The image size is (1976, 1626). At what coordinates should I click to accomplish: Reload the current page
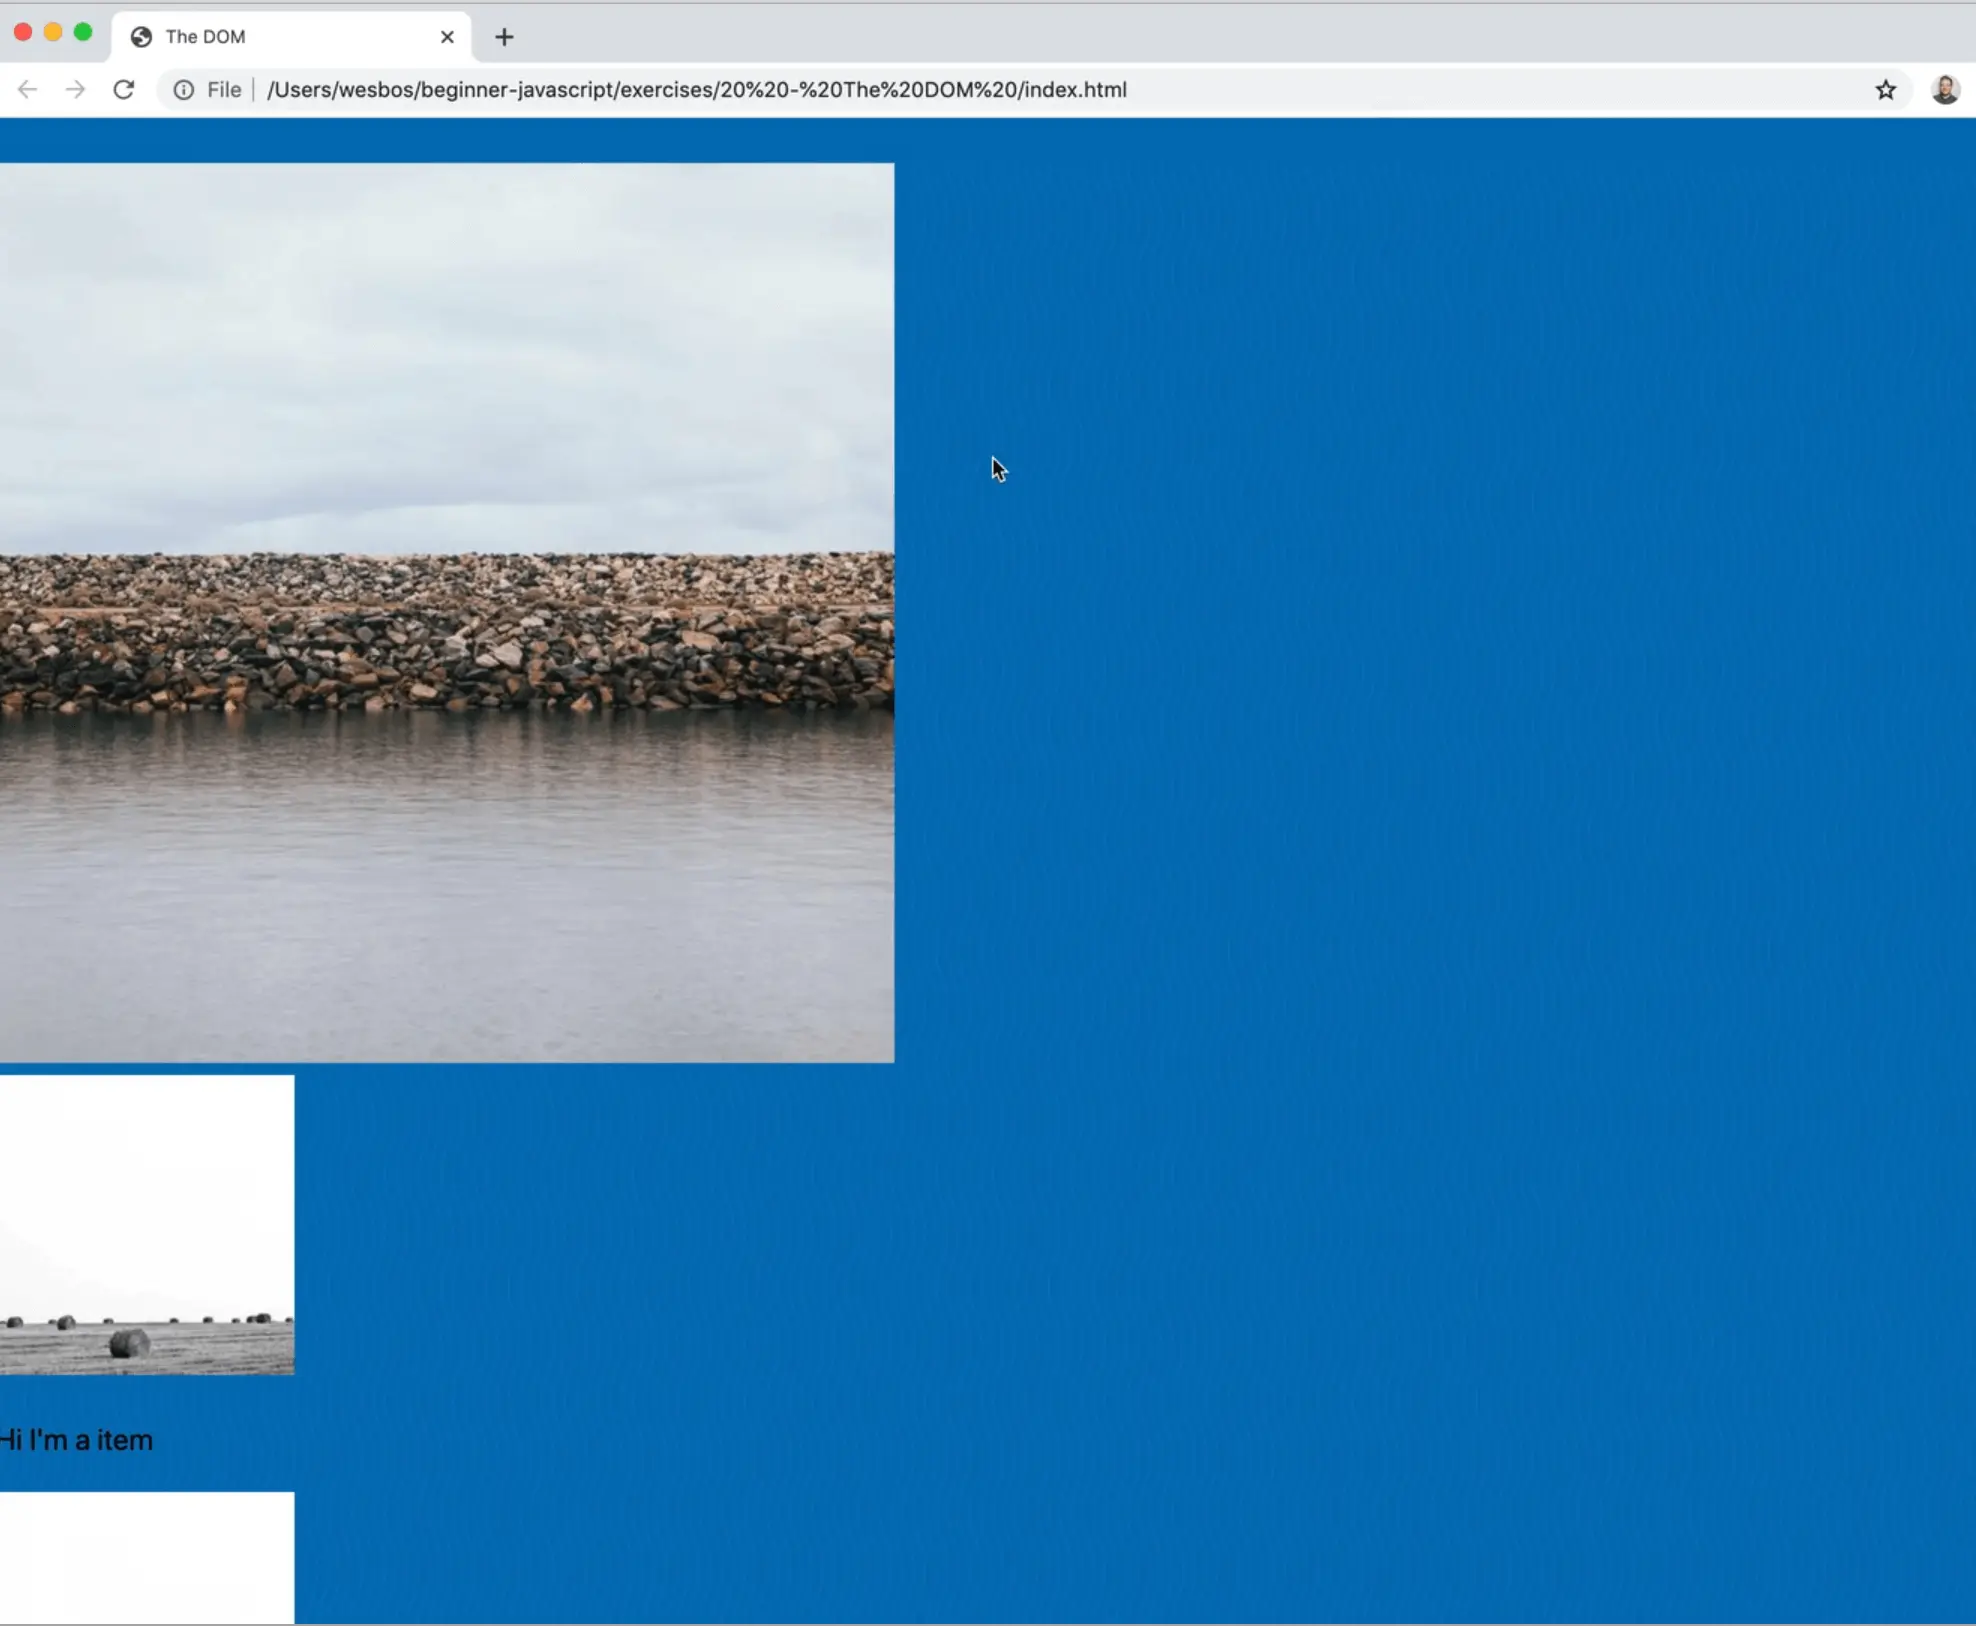click(124, 90)
